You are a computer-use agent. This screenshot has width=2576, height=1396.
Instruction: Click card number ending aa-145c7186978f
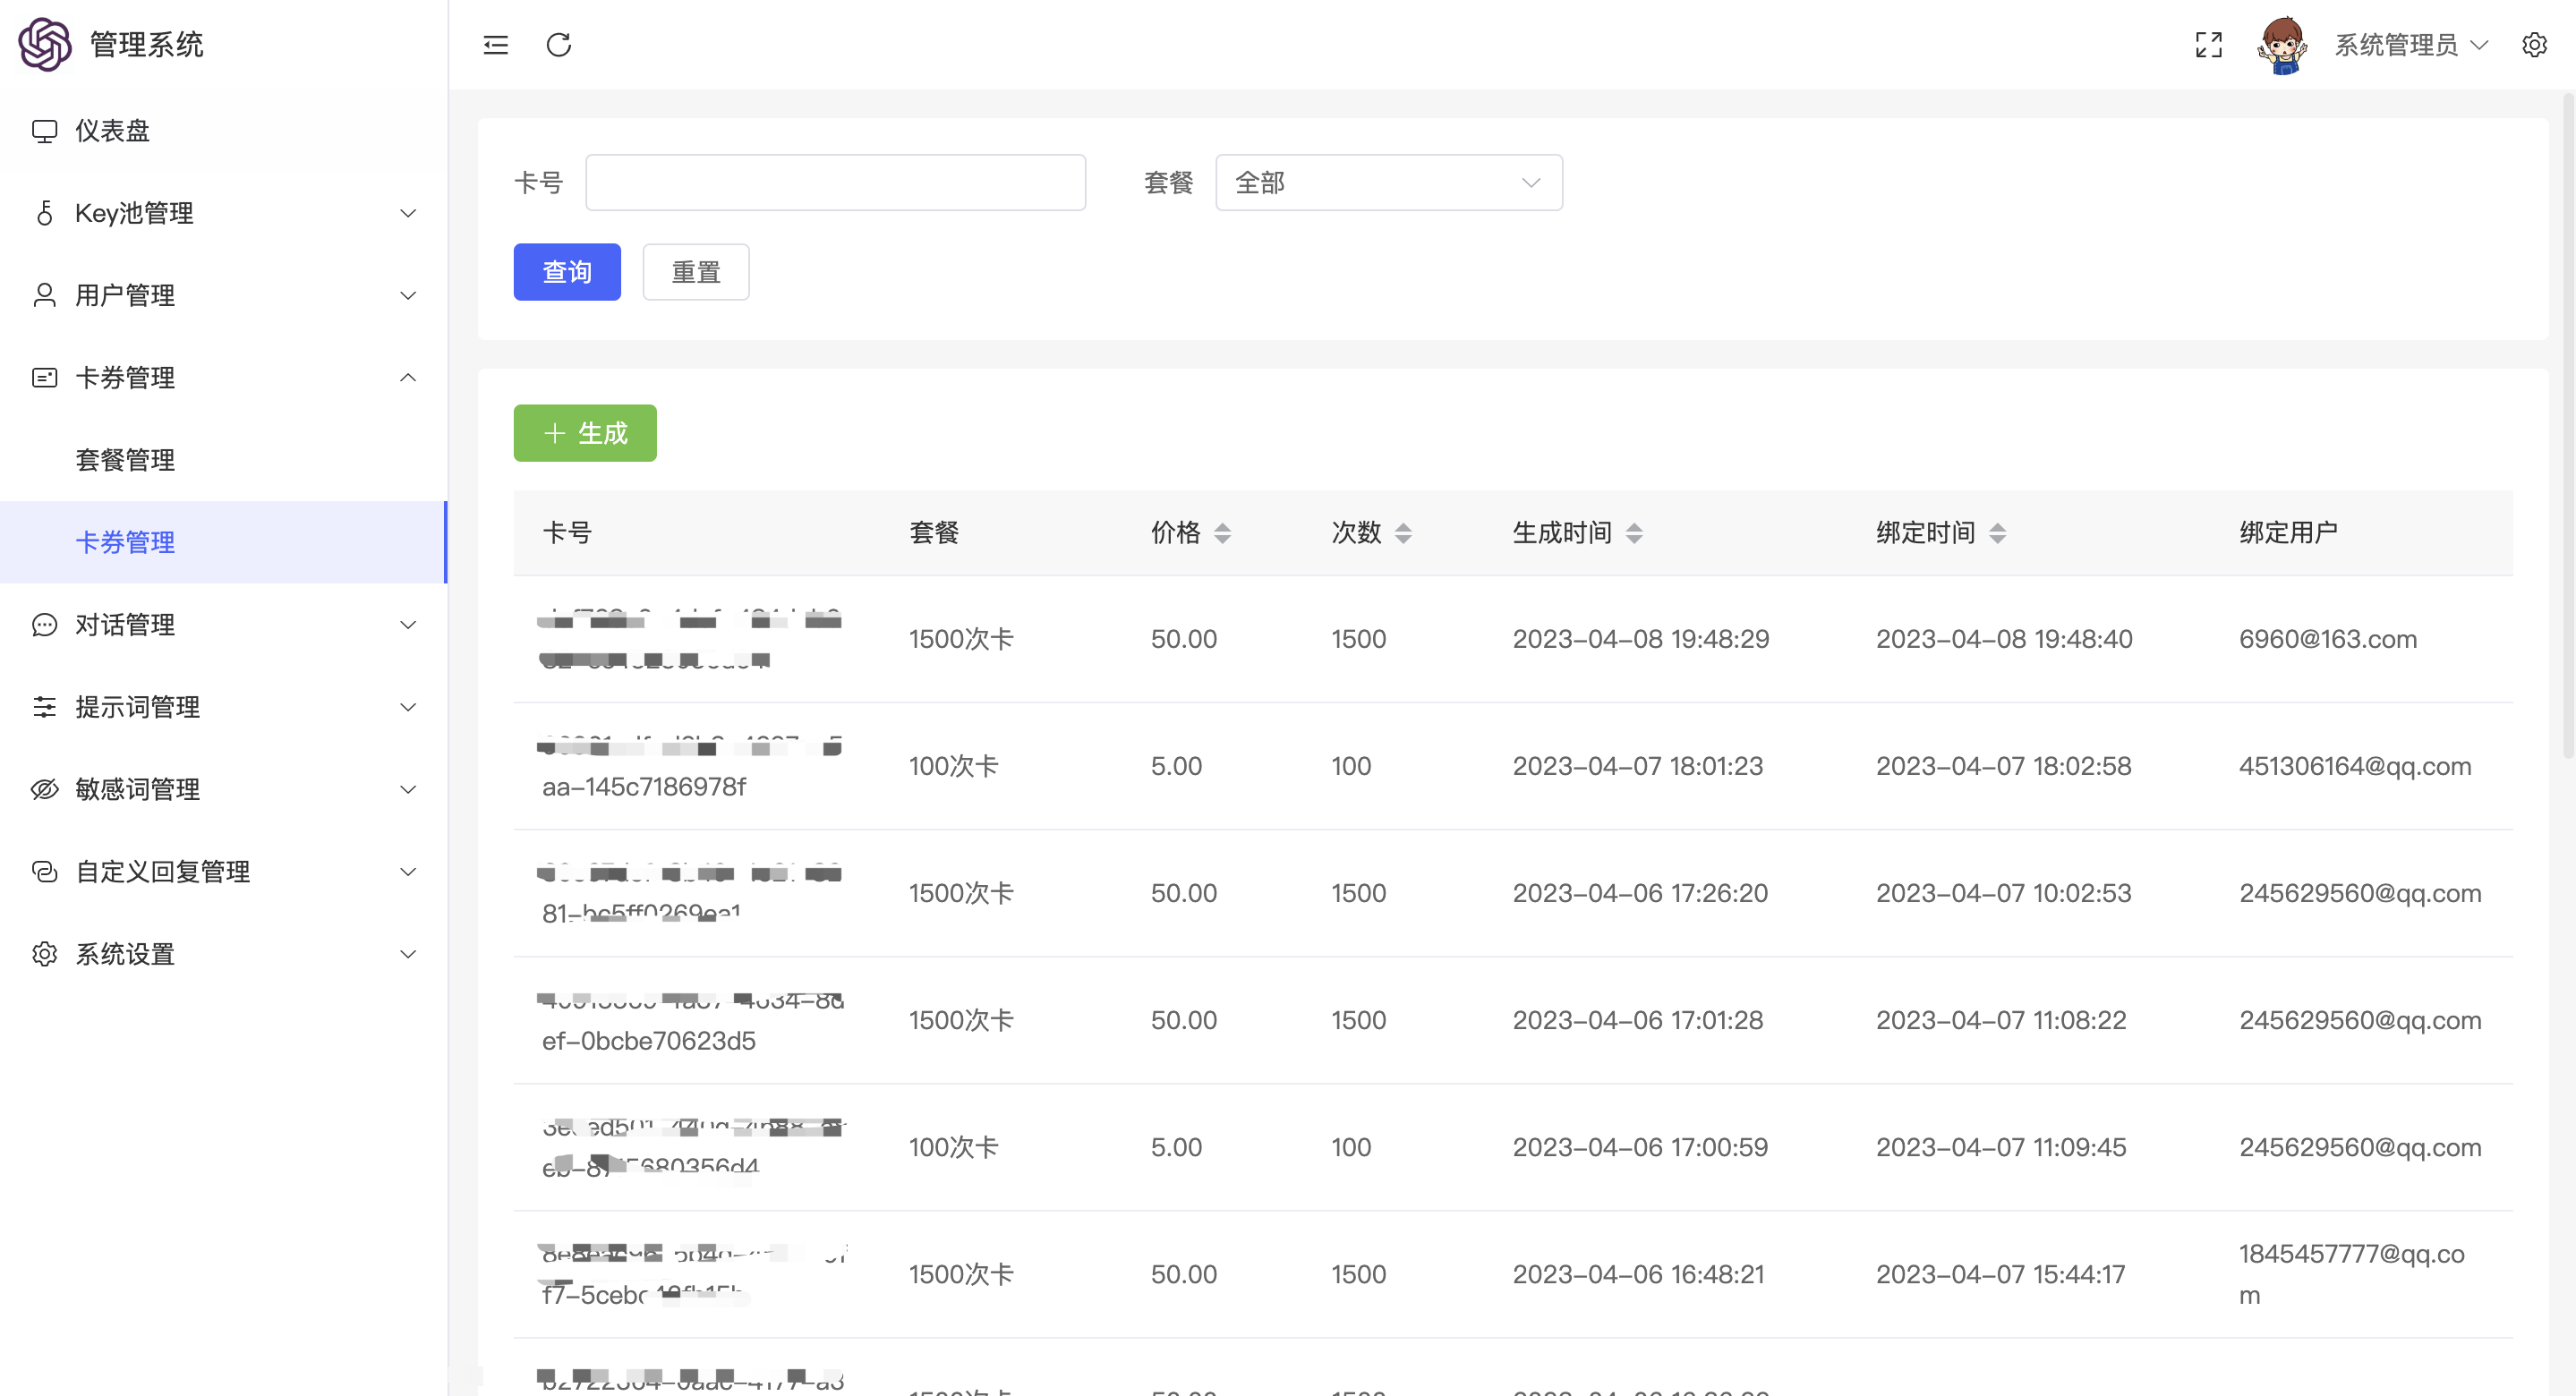[644, 787]
